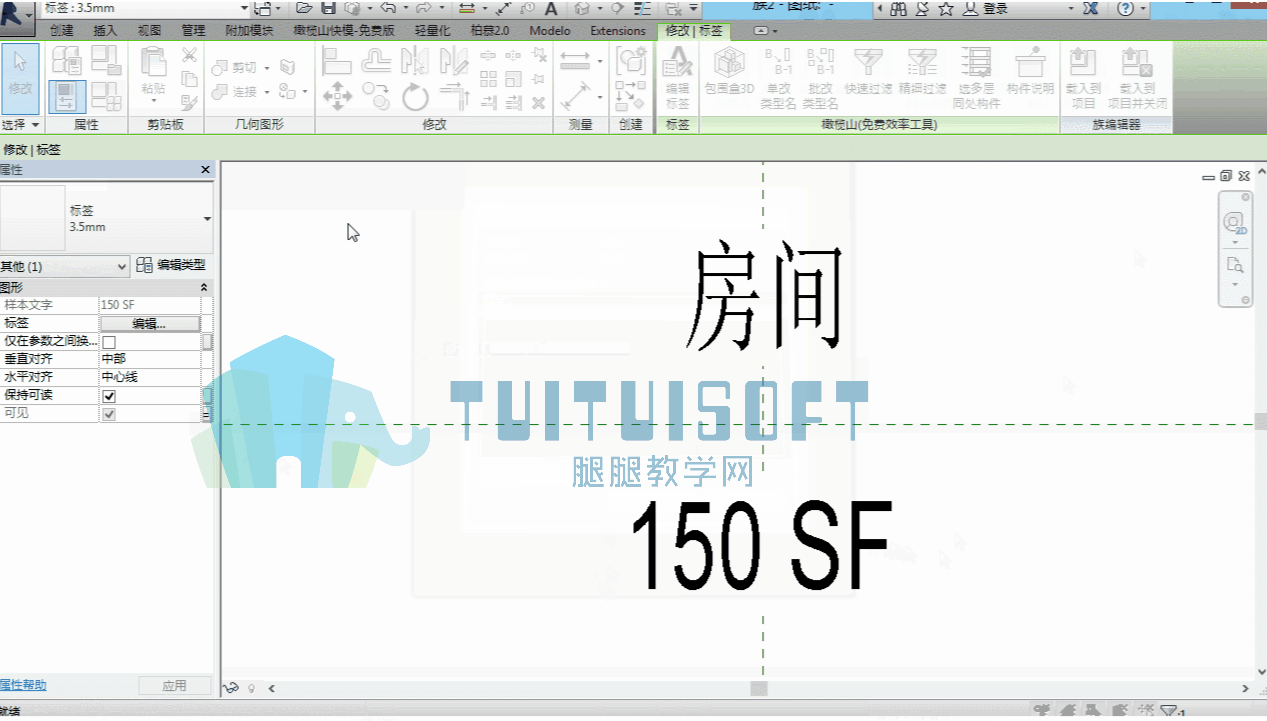Switch to the 视图 ribbon tab
The image size is (1267, 721).
click(x=149, y=31)
